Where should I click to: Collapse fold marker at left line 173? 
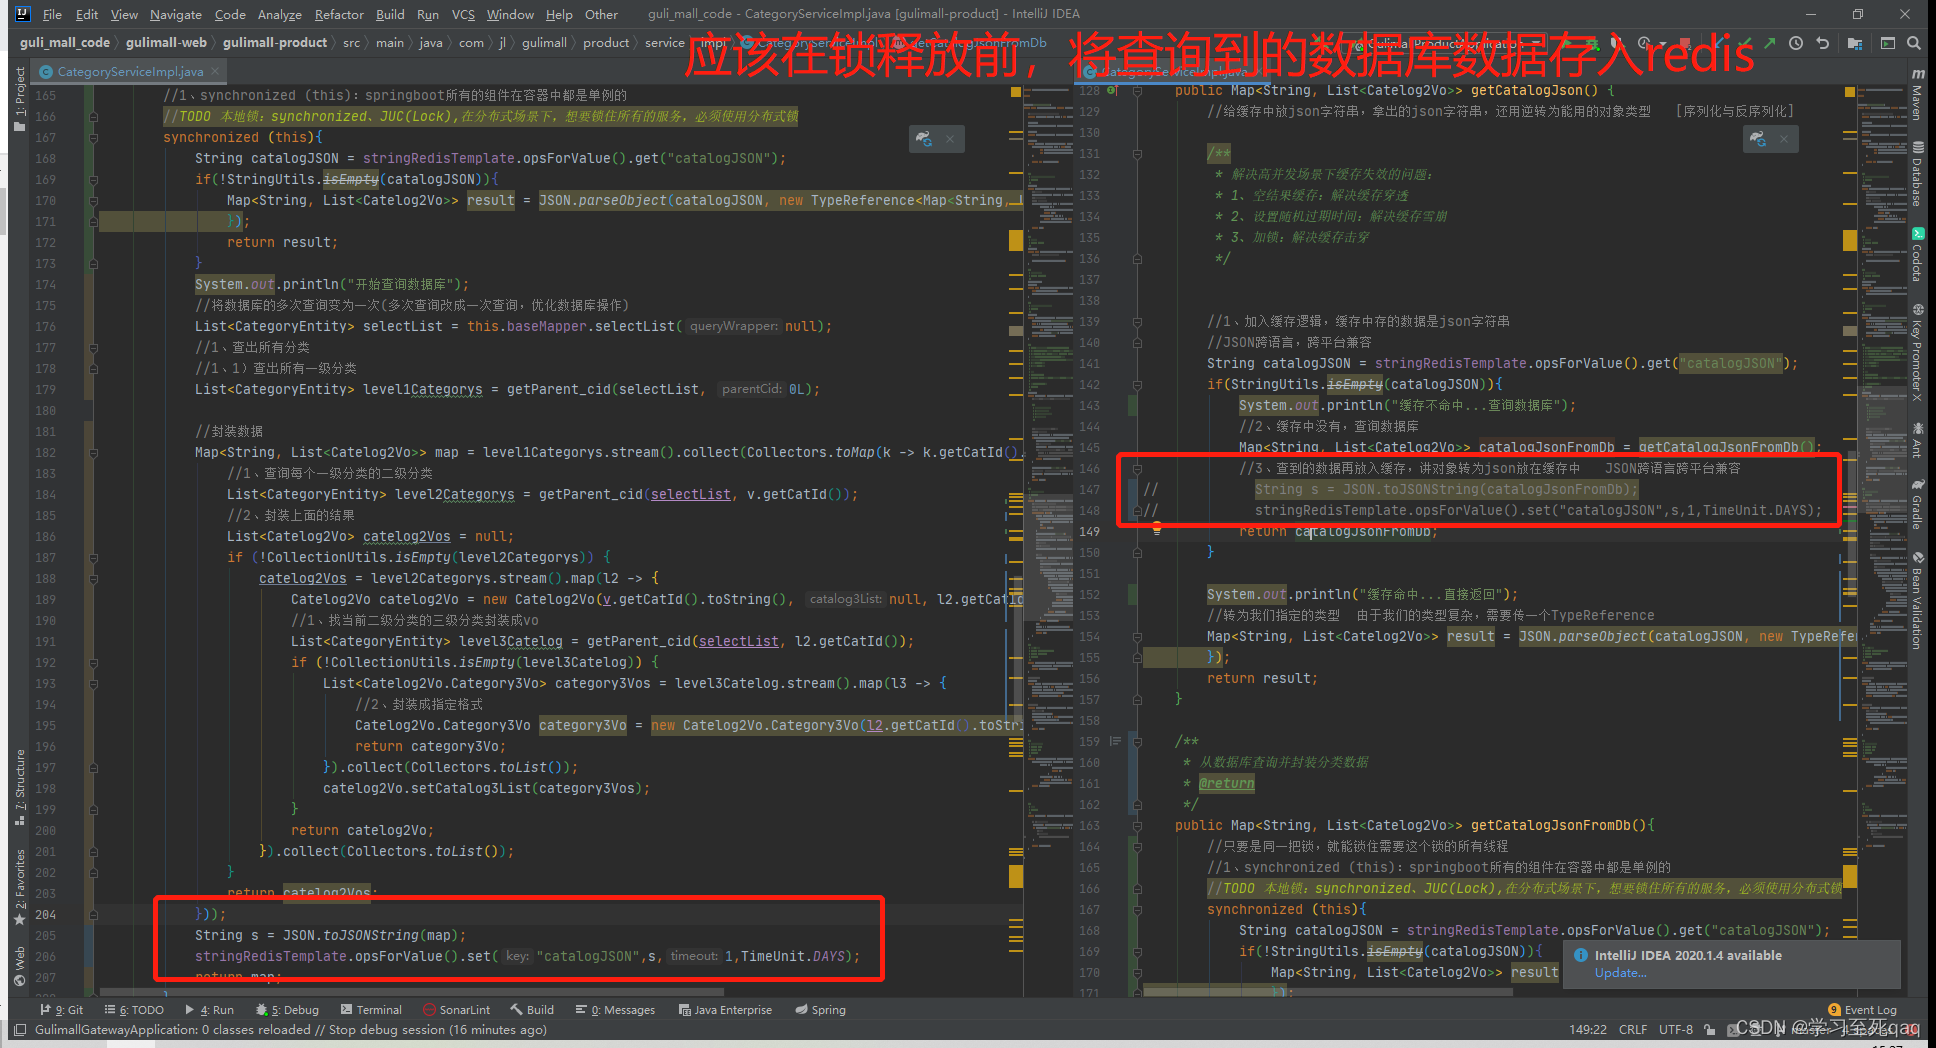click(93, 264)
